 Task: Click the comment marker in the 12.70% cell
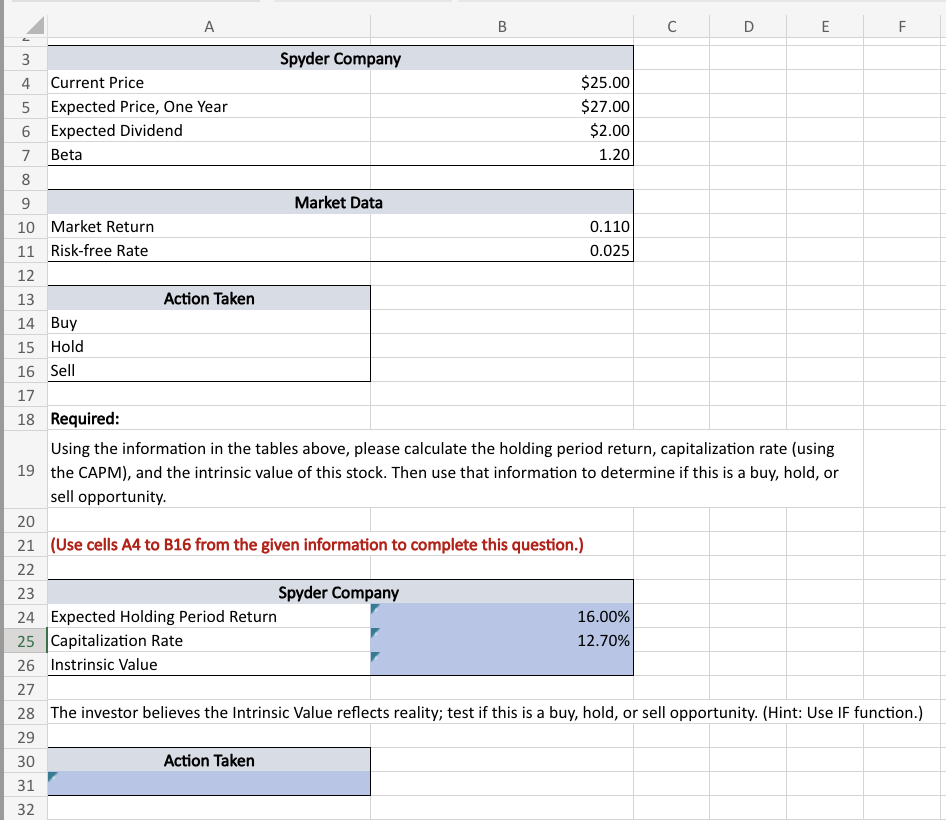377,634
